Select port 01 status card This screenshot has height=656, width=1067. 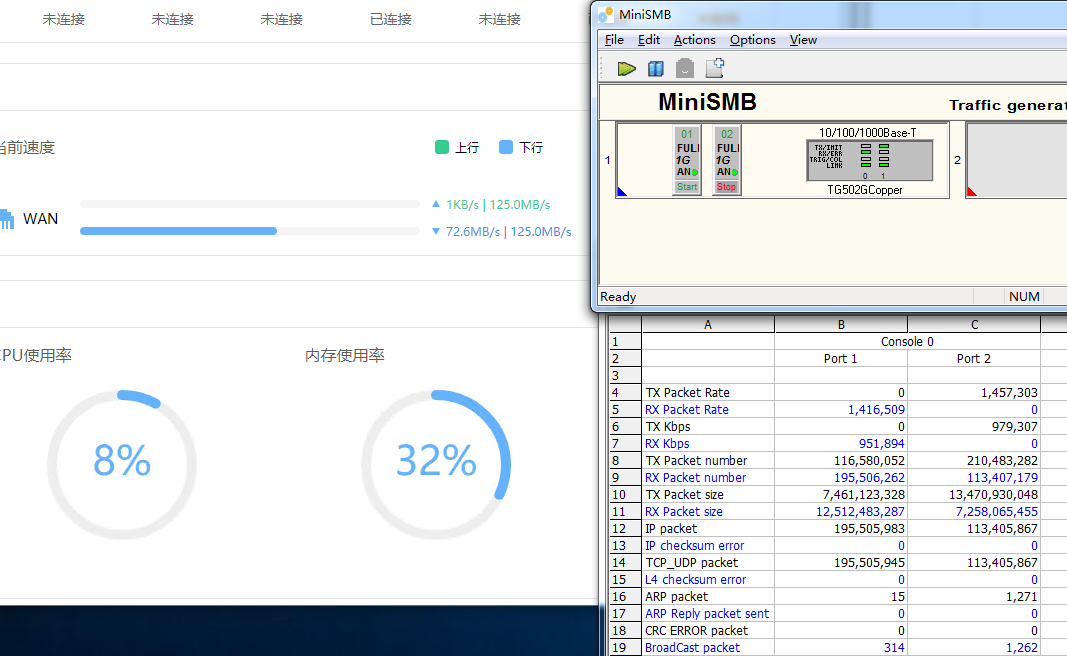click(x=687, y=160)
